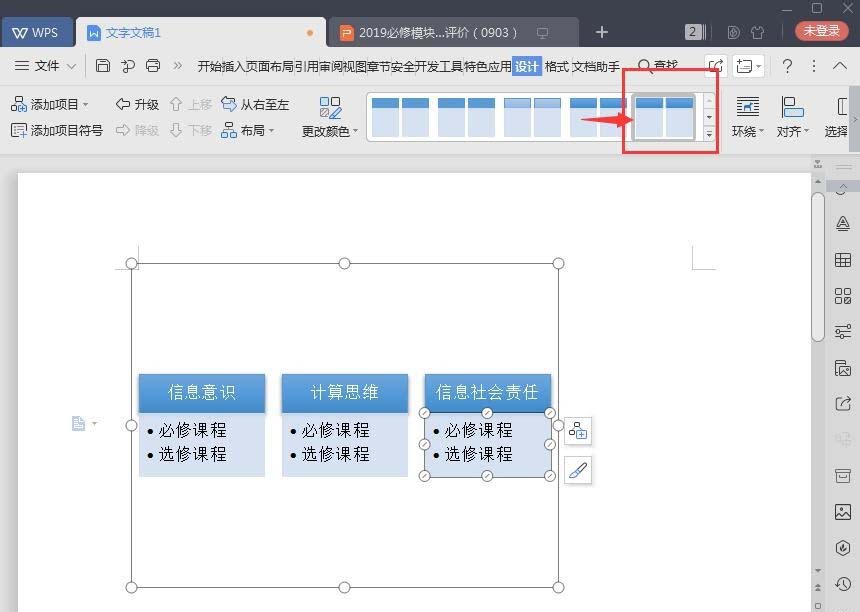Open the three-dot more options menu
860x612 pixels.
(x=814, y=66)
